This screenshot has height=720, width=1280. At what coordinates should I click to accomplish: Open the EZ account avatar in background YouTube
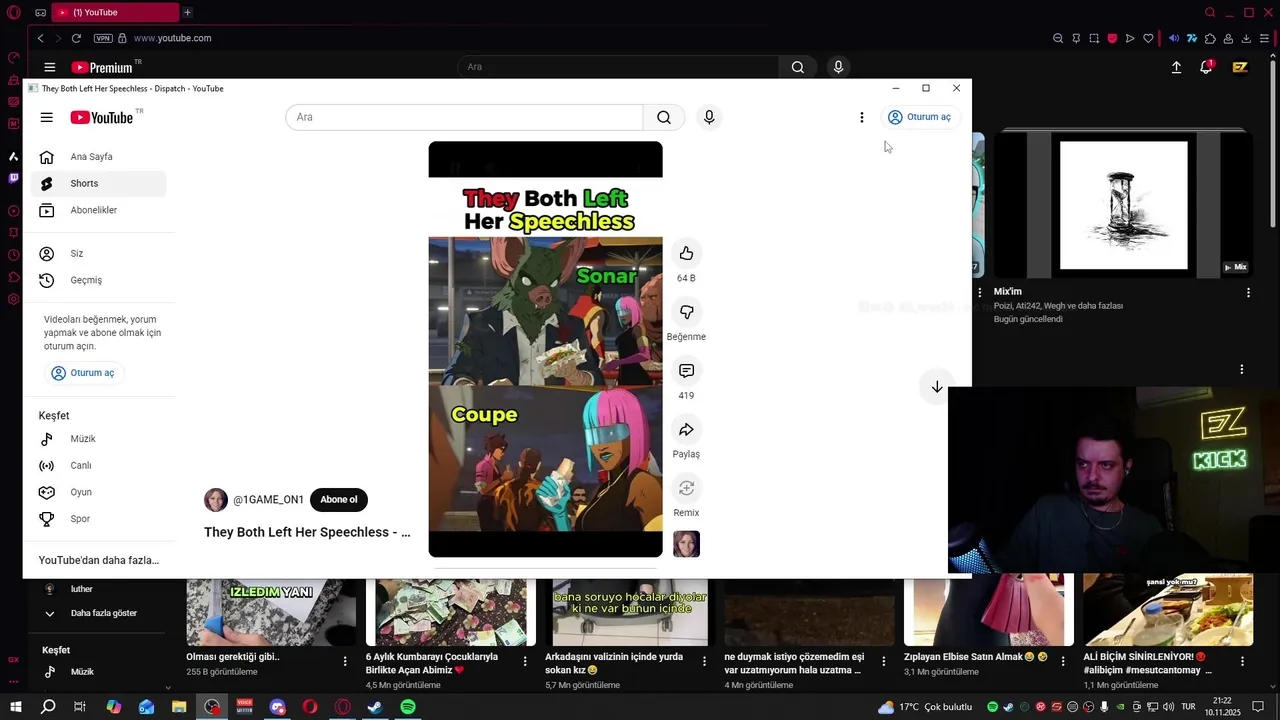tap(1240, 67)
